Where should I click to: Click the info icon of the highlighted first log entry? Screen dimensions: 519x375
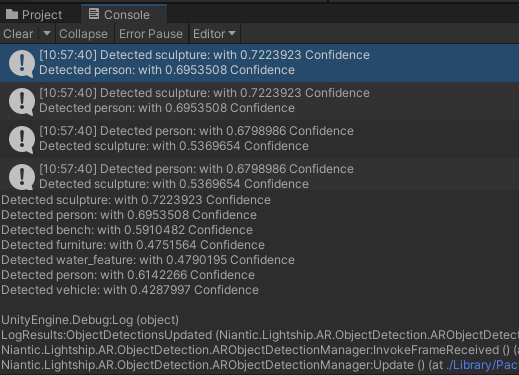point(22,63)
